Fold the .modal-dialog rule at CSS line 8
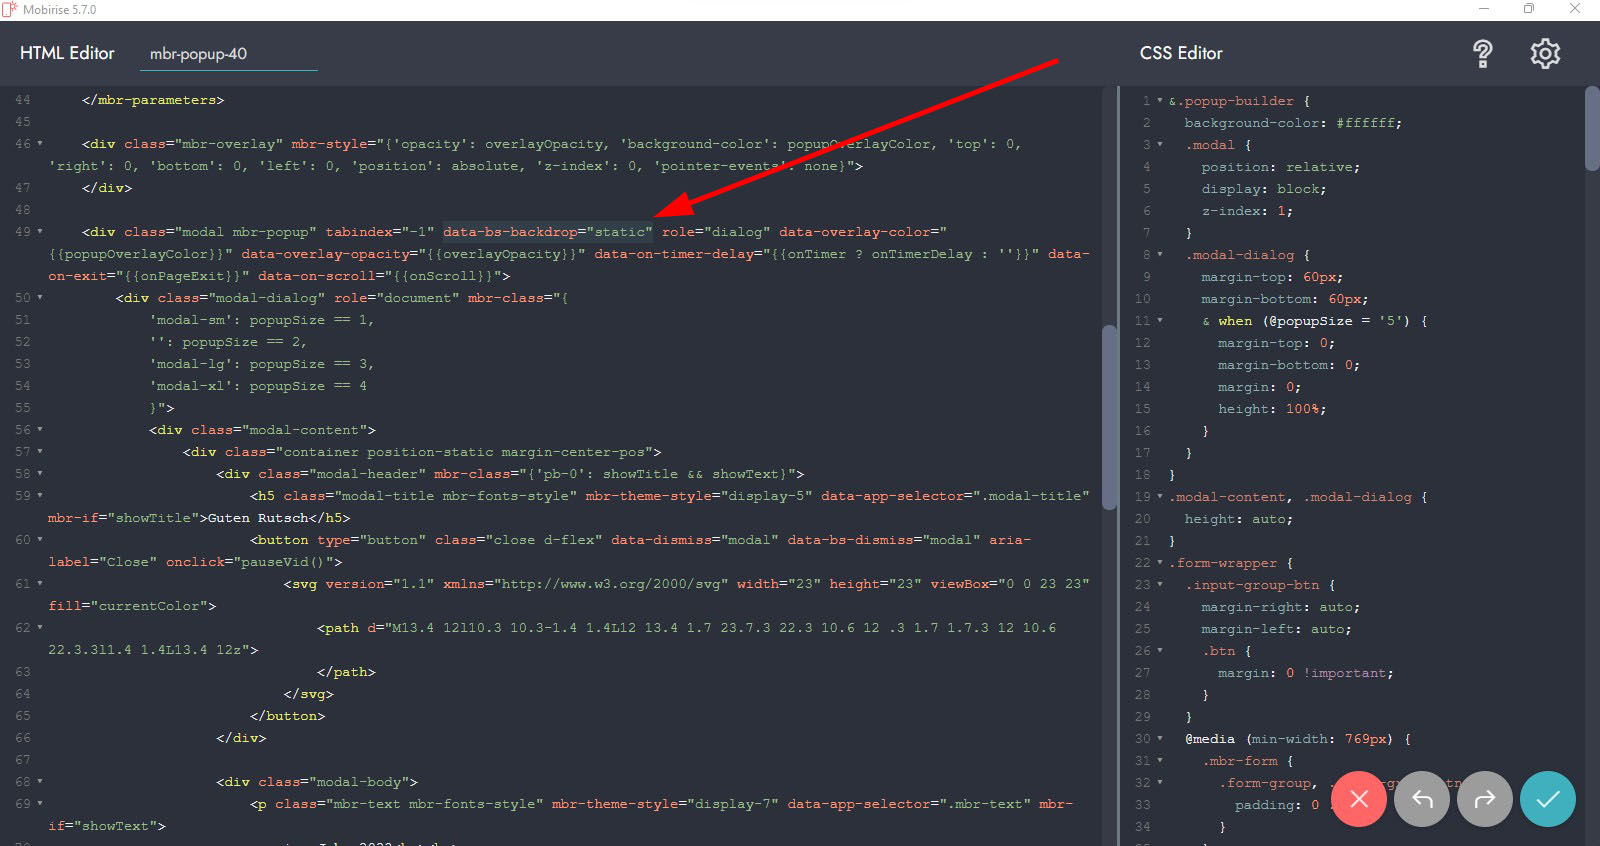 (x=1160, y=255)
